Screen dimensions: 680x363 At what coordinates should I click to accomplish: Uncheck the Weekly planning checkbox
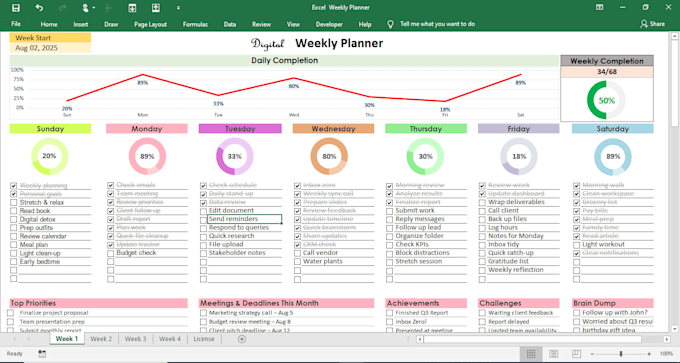point(13,186)
